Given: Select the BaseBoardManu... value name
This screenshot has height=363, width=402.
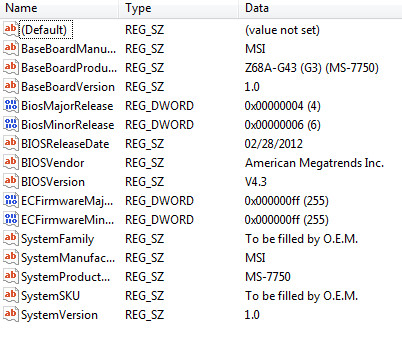Looking at the screenshot, I should 69,49.
